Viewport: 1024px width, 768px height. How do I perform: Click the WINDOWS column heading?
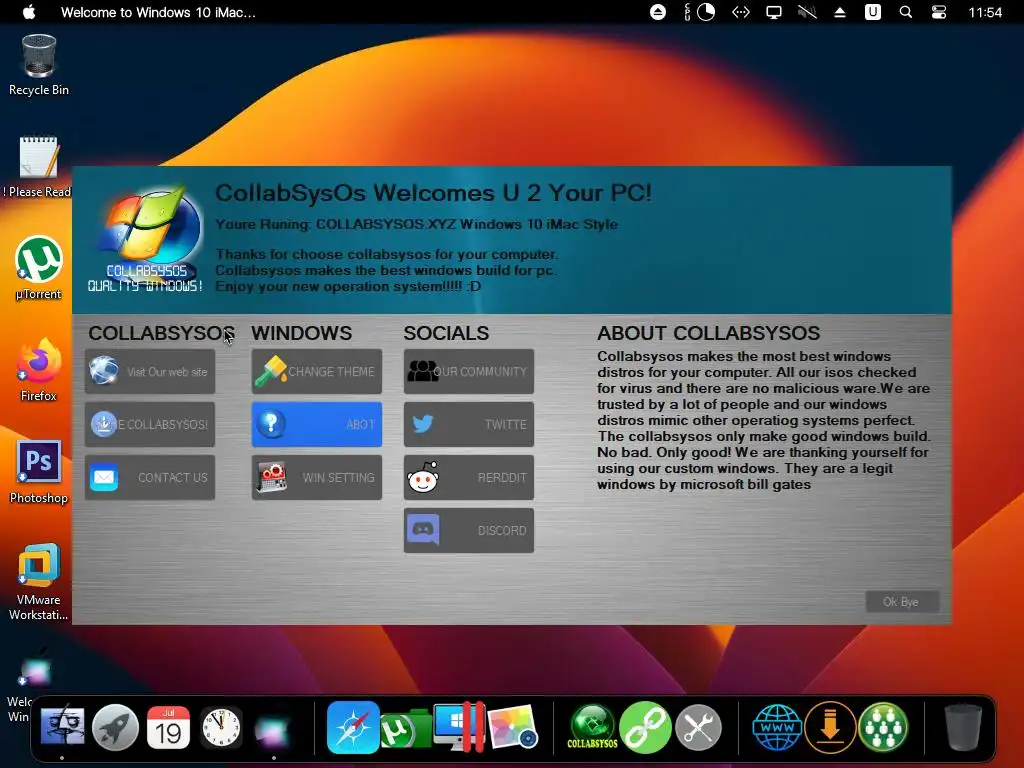tap(302, 333)
